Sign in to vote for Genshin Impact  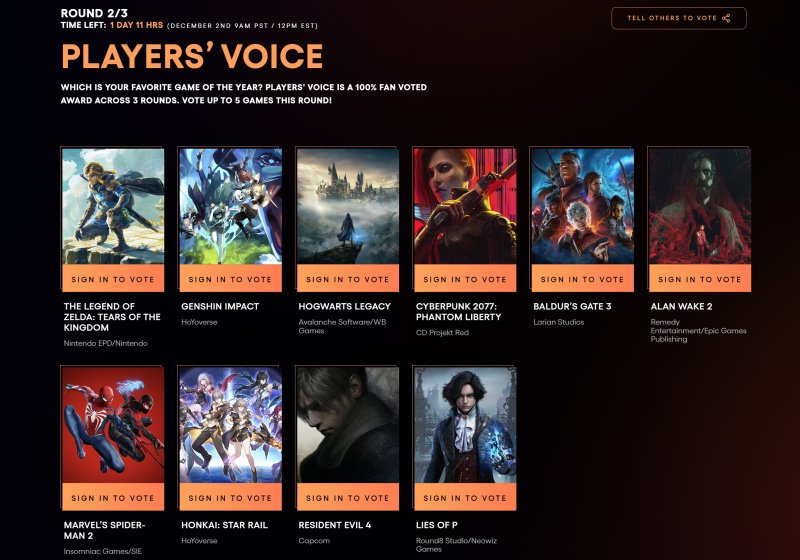[230, 278]
